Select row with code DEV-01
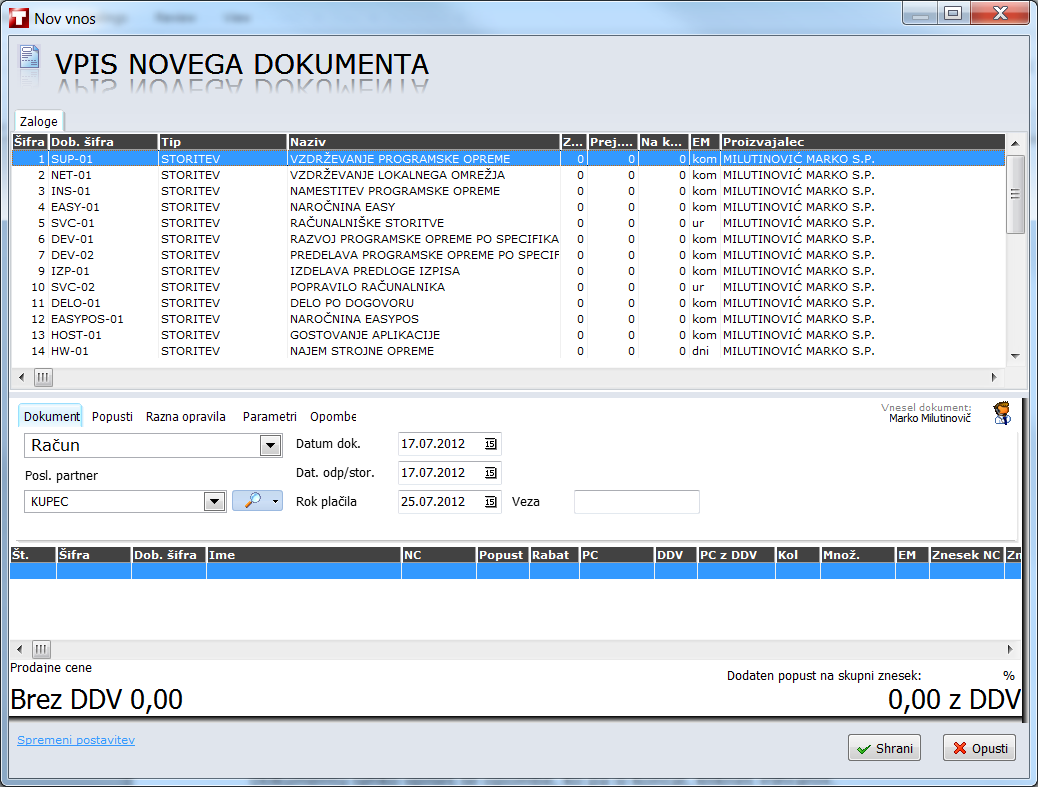The height and width of the screenshot is (787, 1038). coord(508,239)
